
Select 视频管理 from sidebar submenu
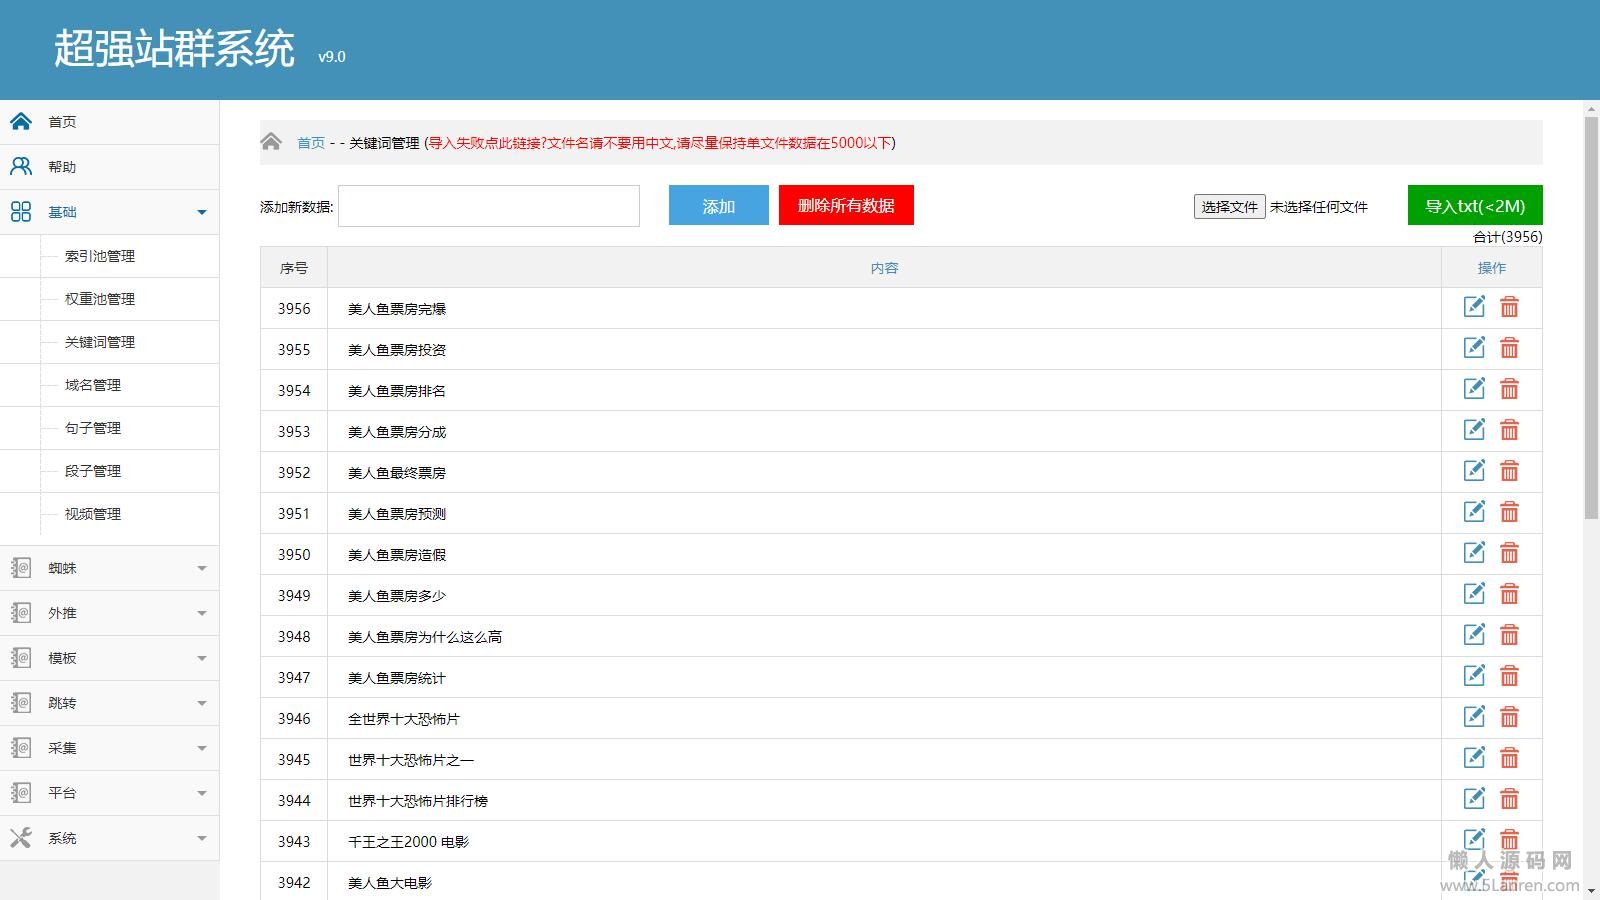tap(93, 514)
